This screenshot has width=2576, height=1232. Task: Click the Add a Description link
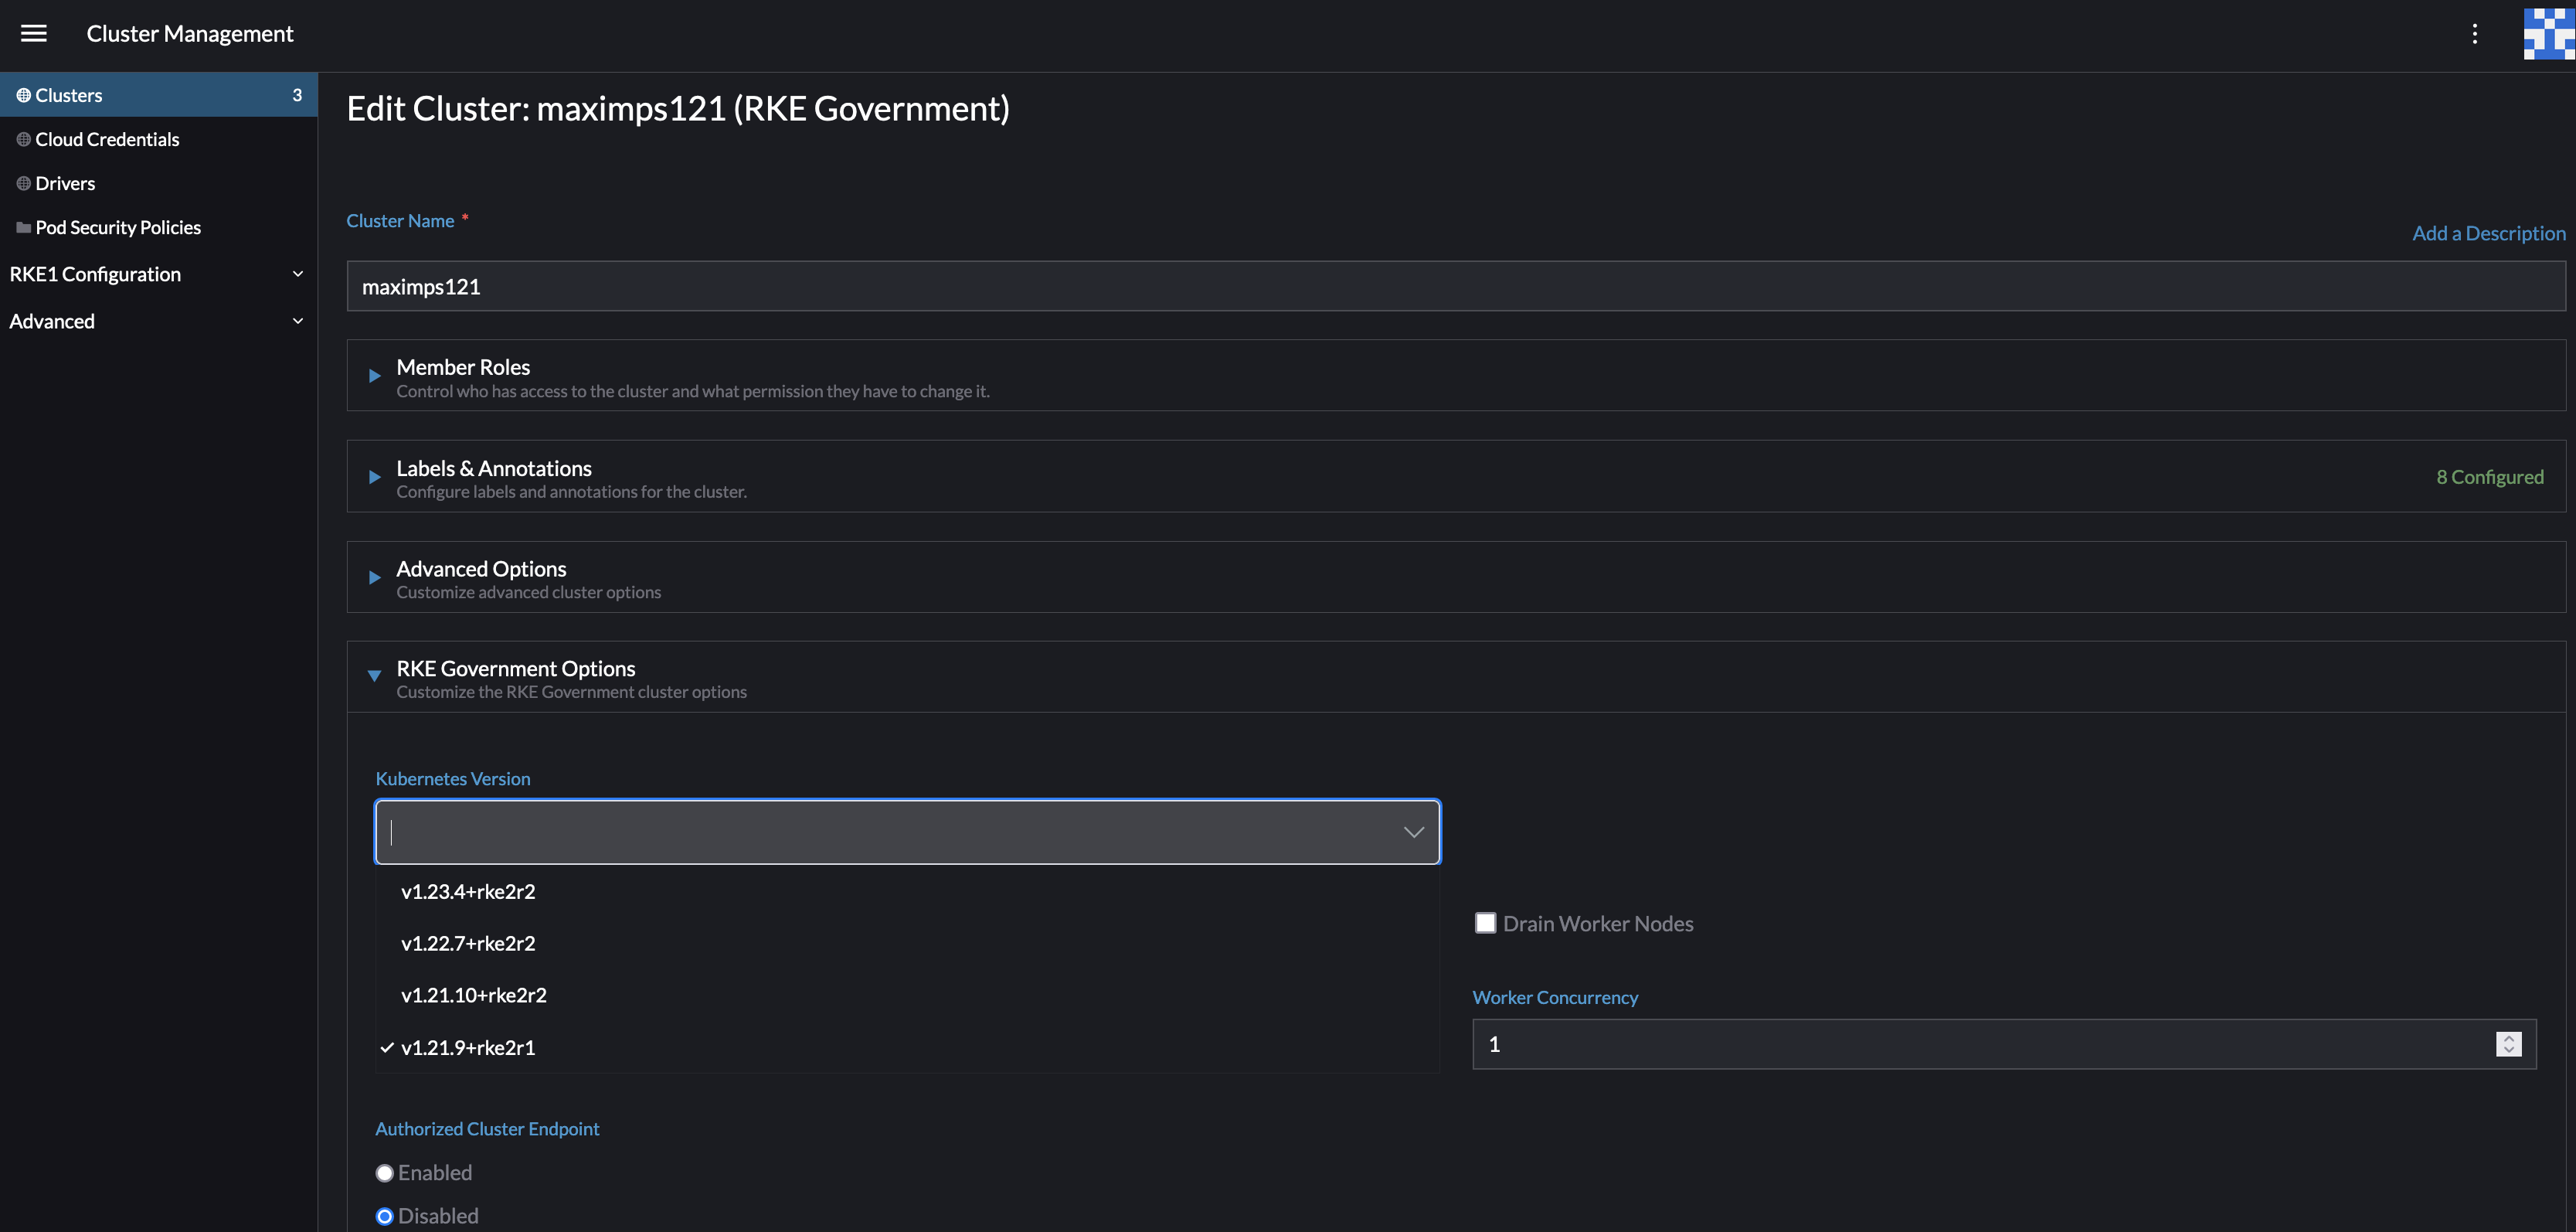pyautogui.click(x=2488, y=232)
